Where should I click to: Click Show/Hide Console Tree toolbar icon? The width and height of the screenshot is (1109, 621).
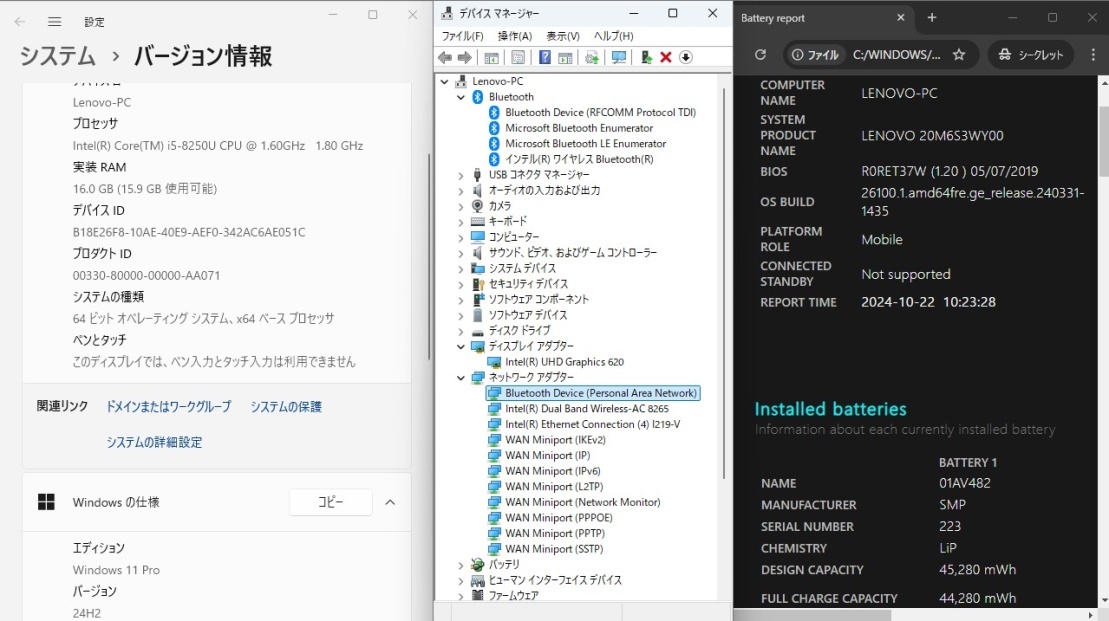point(492,57)
